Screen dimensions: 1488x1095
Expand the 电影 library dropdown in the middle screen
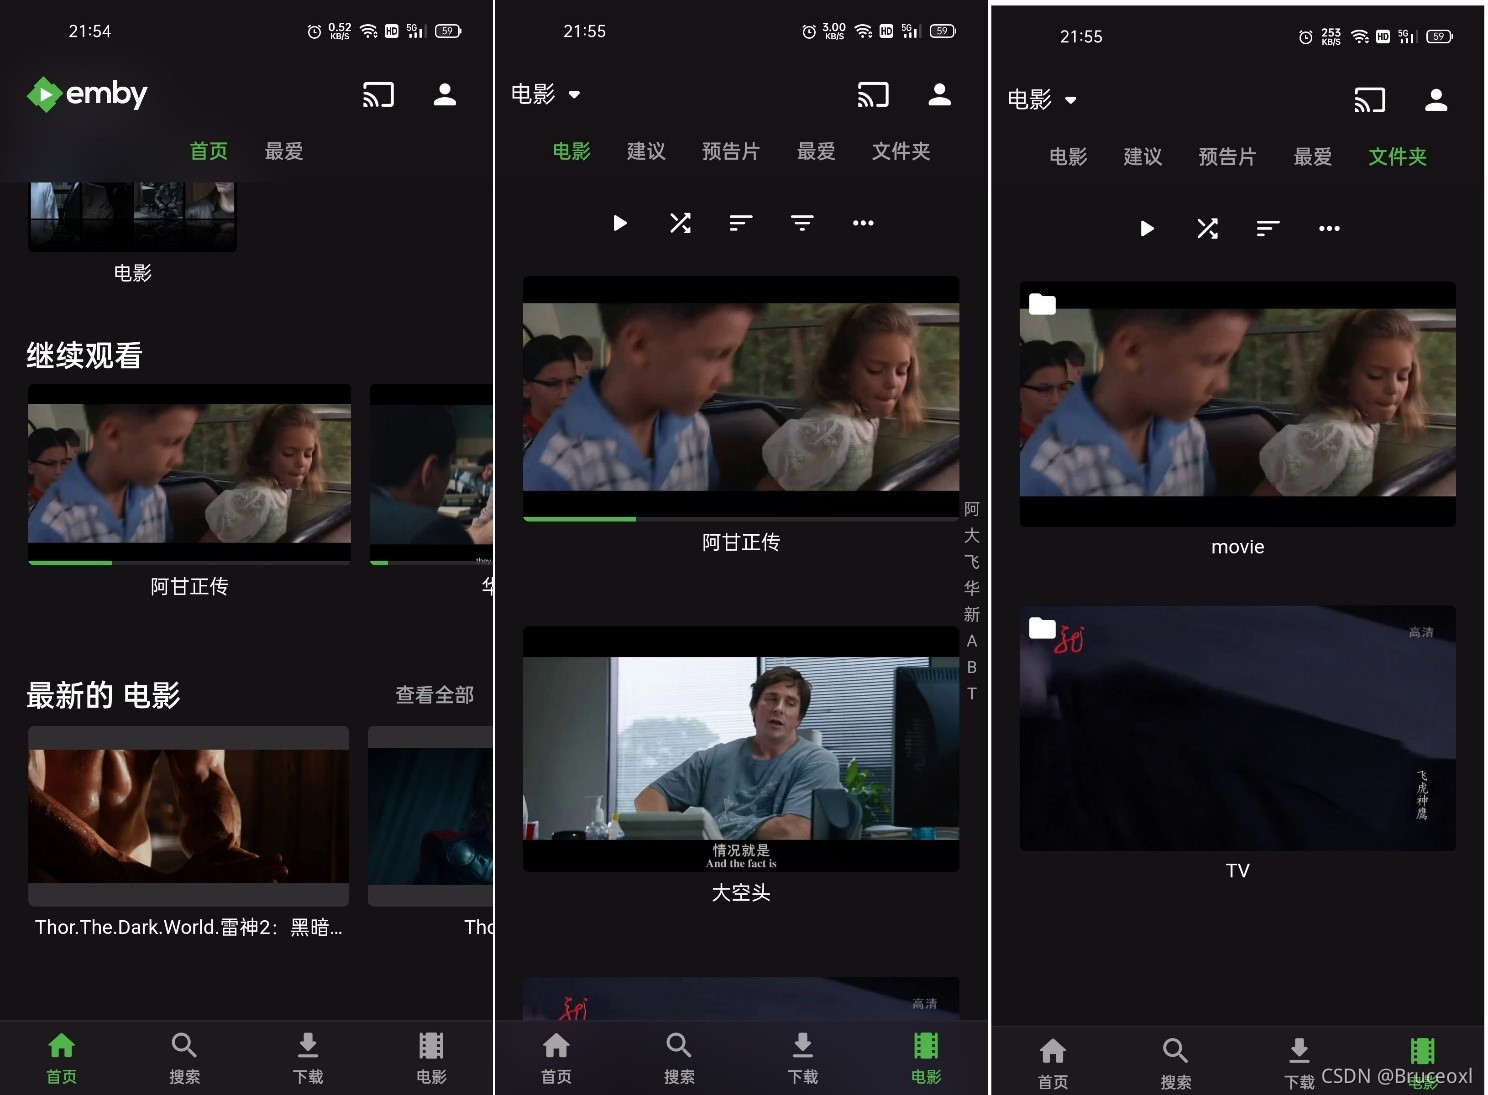(x=546, y=94)
